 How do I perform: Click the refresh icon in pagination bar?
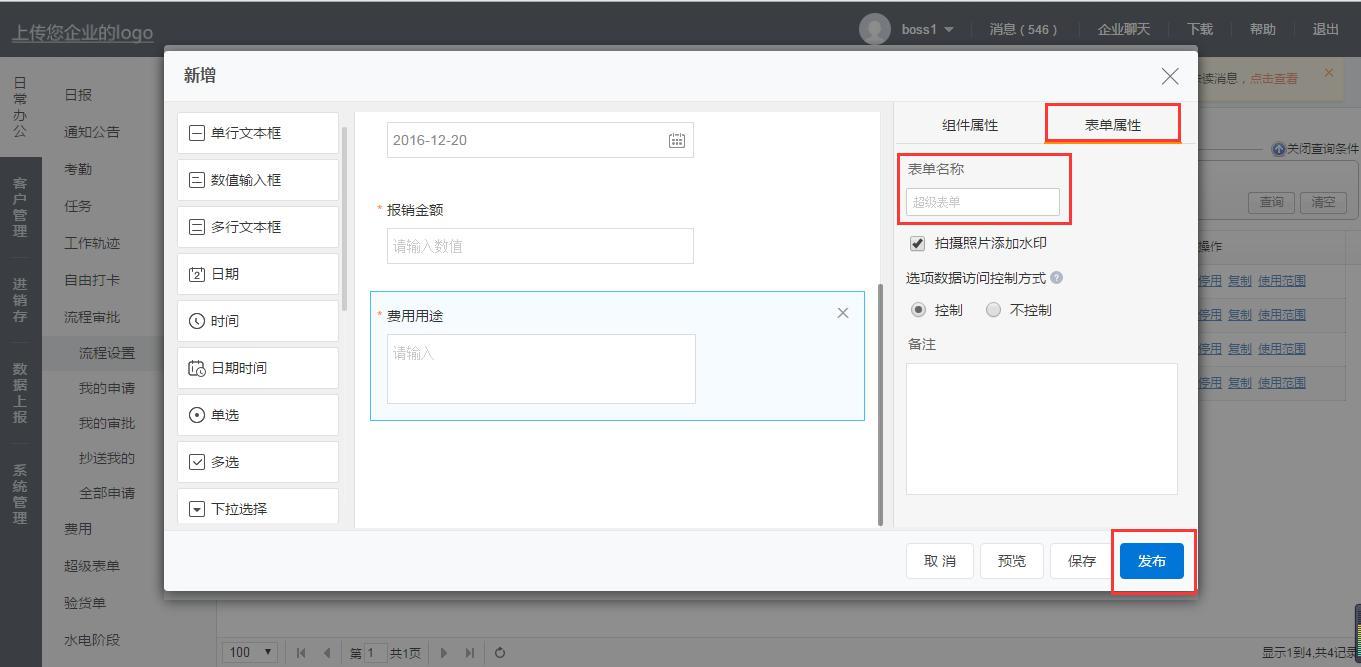(x=500, y=653)
